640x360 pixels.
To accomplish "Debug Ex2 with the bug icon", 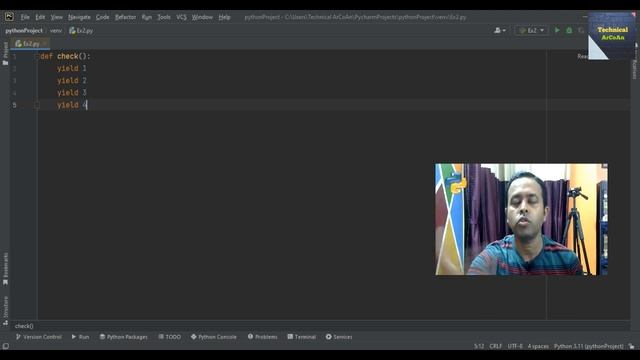I will point(569,30).
